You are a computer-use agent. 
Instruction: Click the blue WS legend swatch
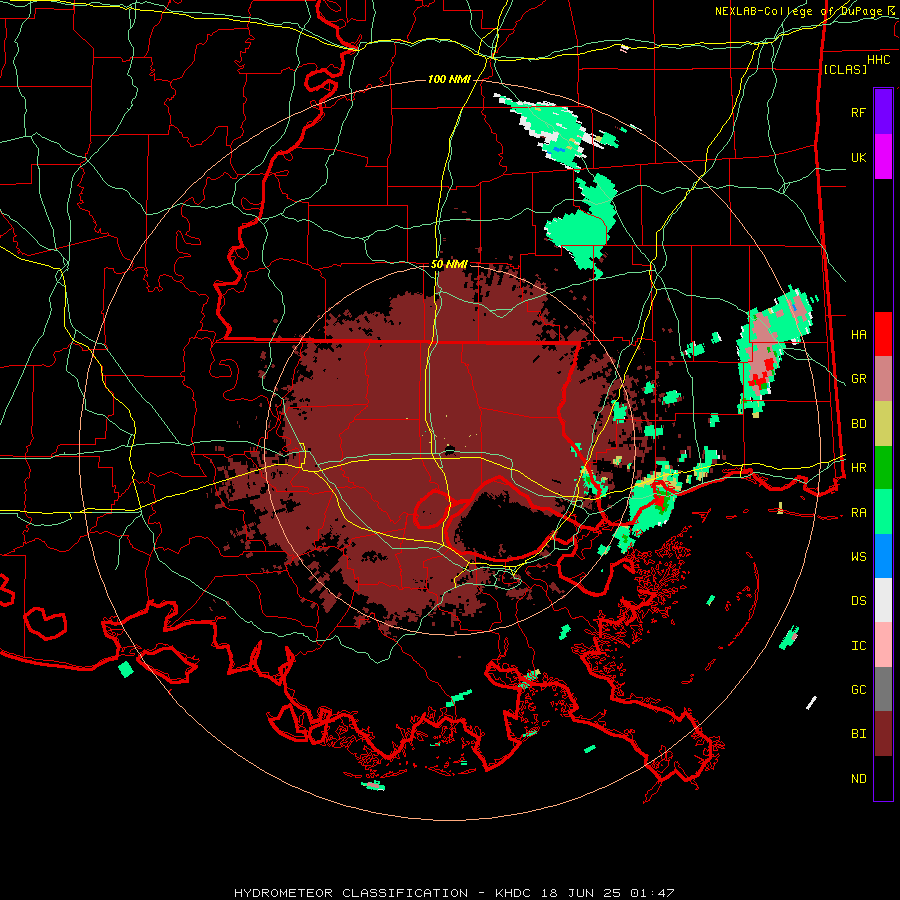click(883, 556)
